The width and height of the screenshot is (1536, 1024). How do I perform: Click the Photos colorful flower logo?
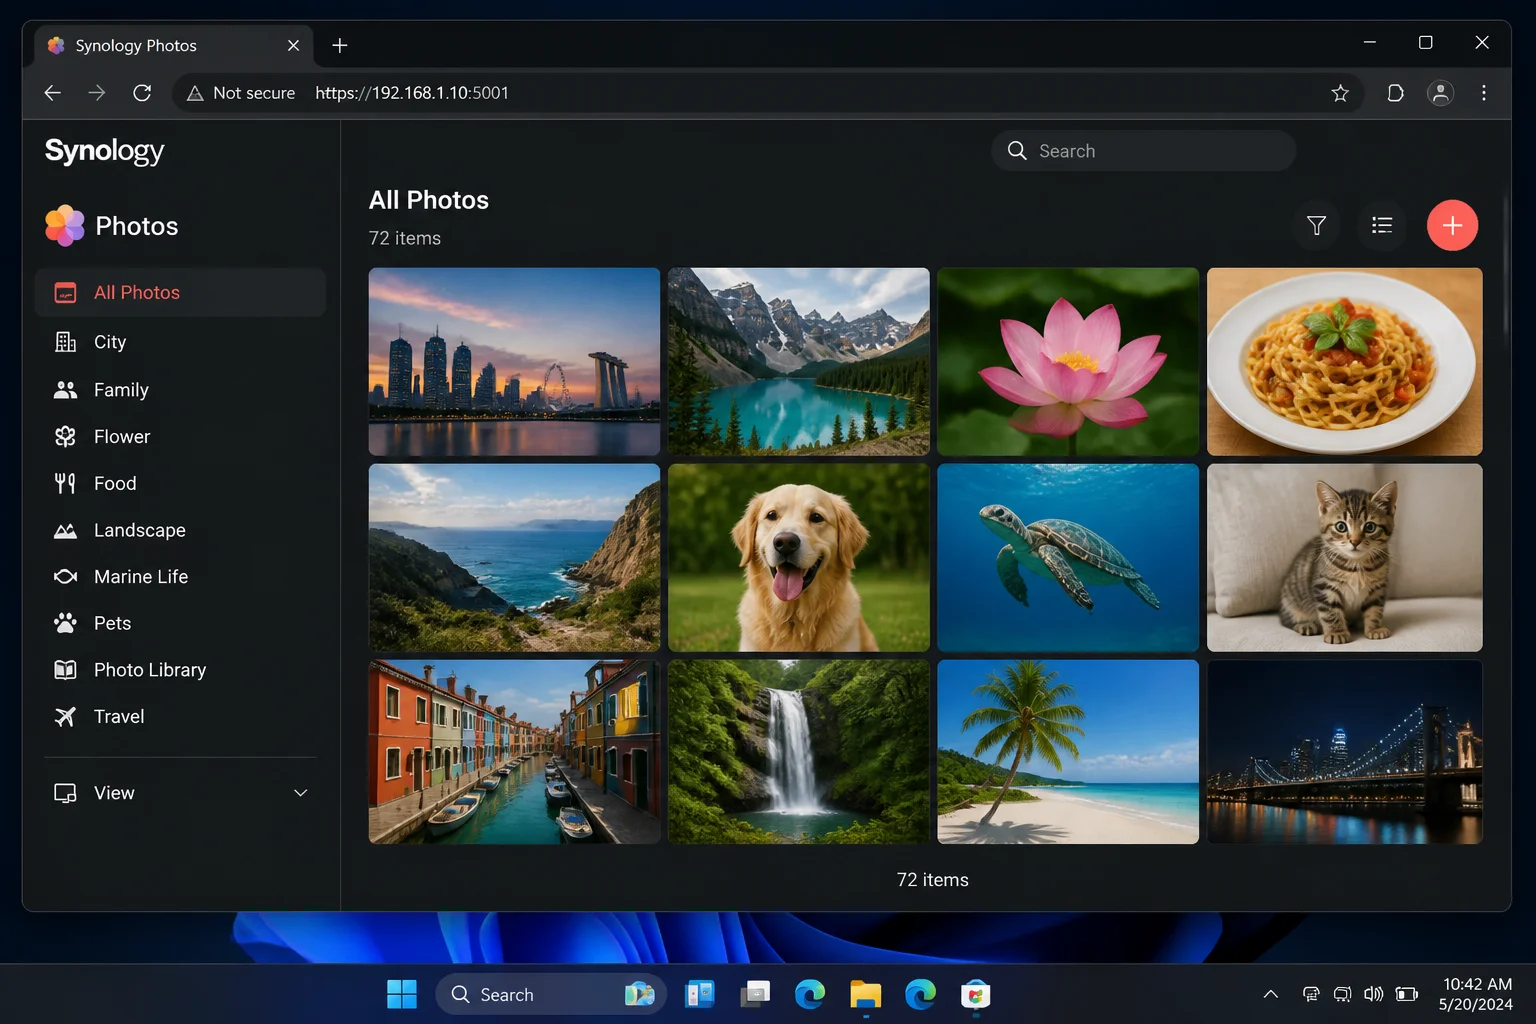click(65, 226)
